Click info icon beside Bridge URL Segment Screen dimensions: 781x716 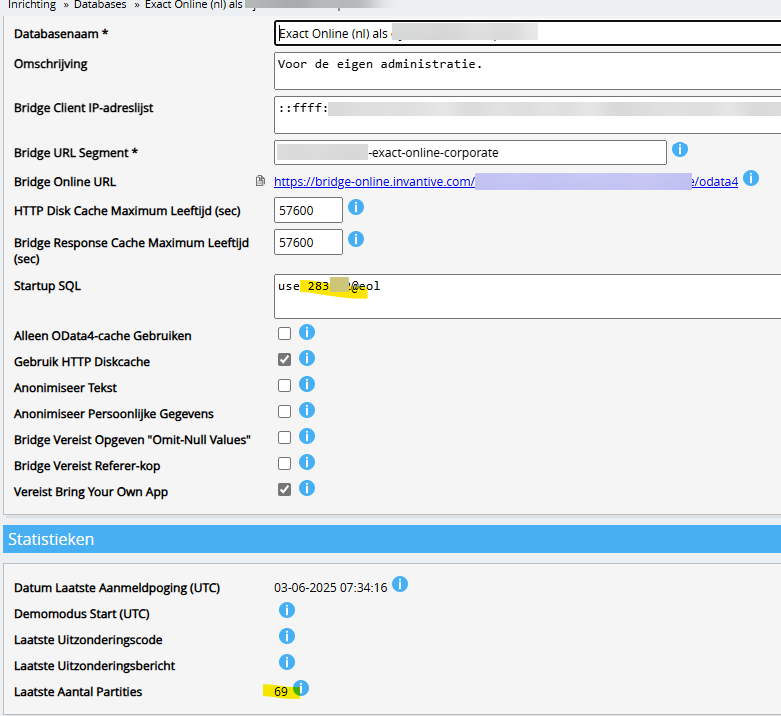[680, 149]
